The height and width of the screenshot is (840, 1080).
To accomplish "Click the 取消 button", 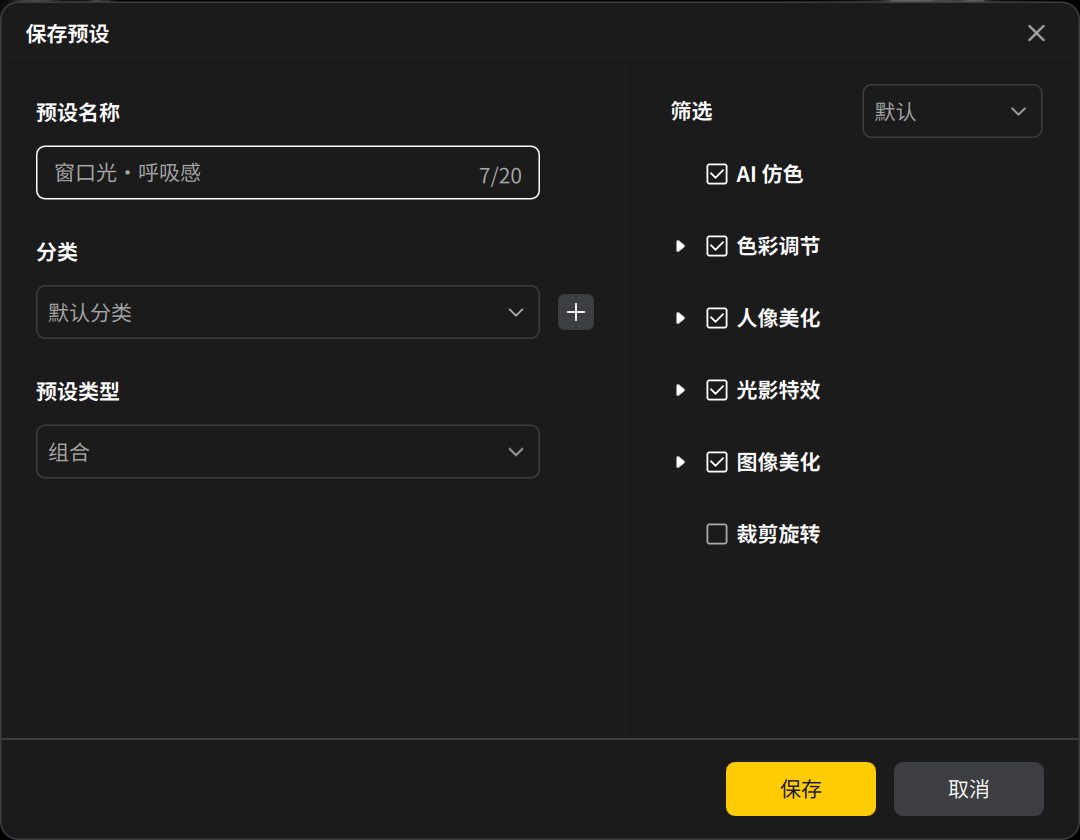I will pyautogui.click(x=968, y=789).
